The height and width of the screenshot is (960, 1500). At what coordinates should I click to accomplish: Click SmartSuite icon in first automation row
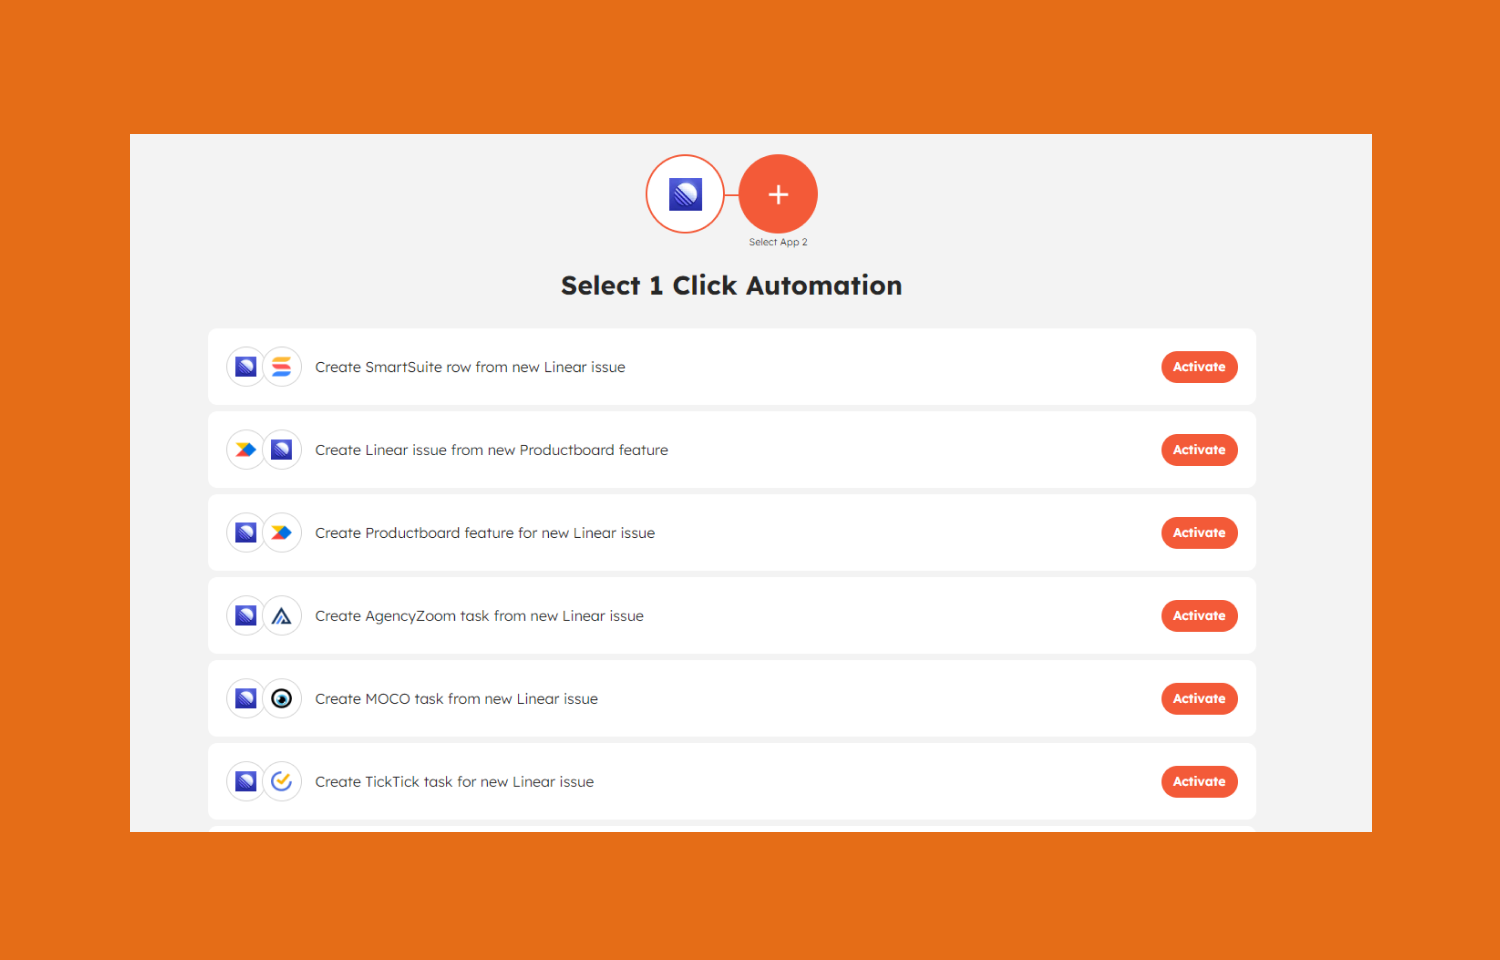click(282, 367)
